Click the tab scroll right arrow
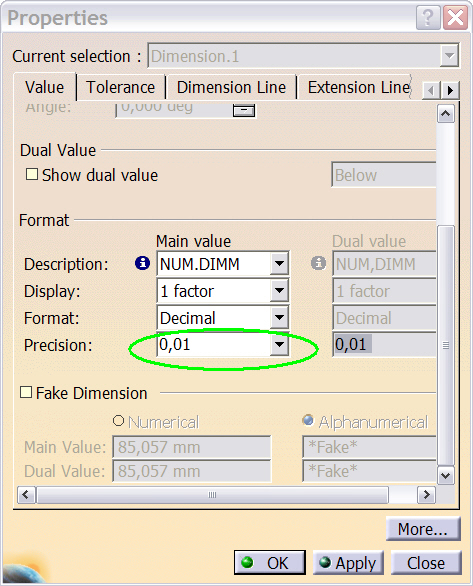 point(450,90)
